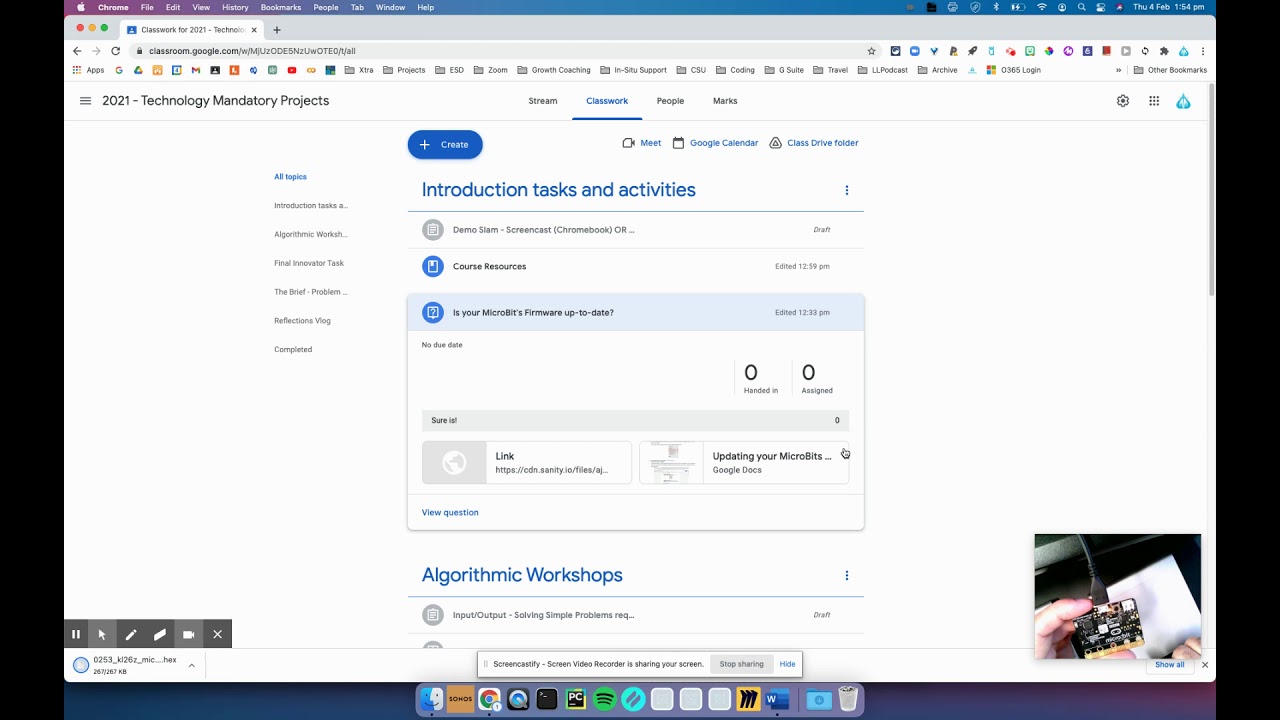
Task: Click the Google Calendar icon
Action: coord(678,143)
